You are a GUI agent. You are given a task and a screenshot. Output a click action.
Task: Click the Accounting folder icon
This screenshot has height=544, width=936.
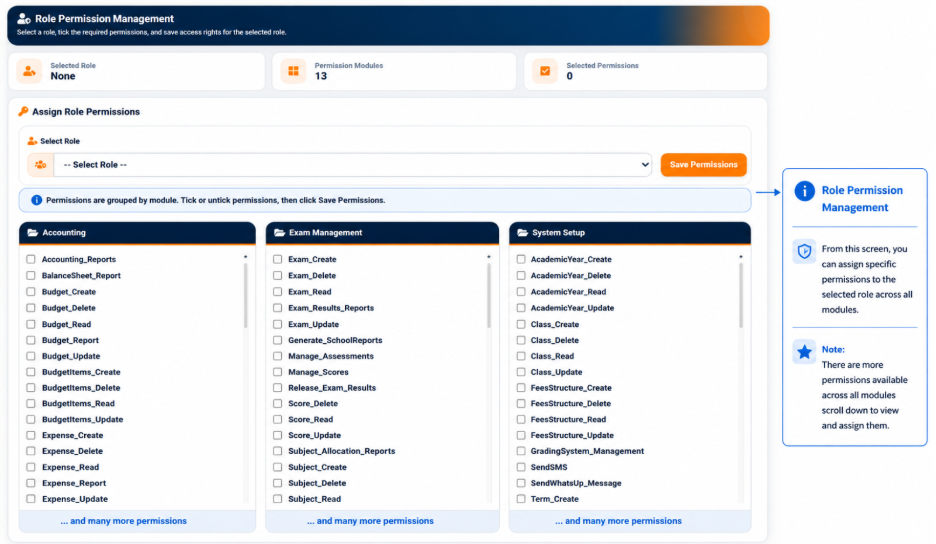pyautogui.click(x=33, y=233)
